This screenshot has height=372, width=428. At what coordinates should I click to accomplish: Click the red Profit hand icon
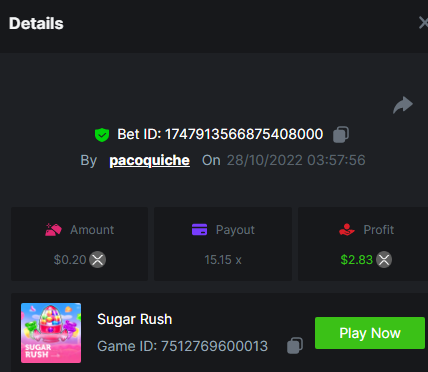click(x=347, y=230)
